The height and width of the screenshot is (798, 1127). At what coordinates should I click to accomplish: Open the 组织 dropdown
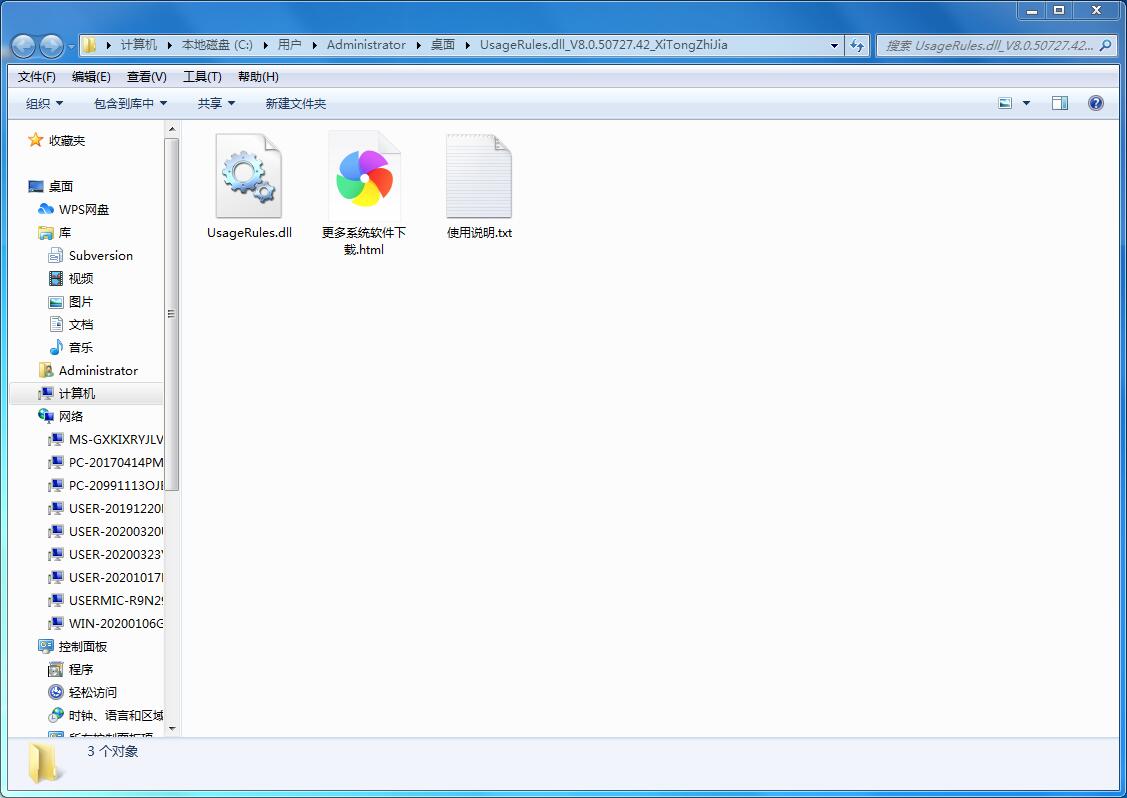pyautogui.click(x=44, y=104)
